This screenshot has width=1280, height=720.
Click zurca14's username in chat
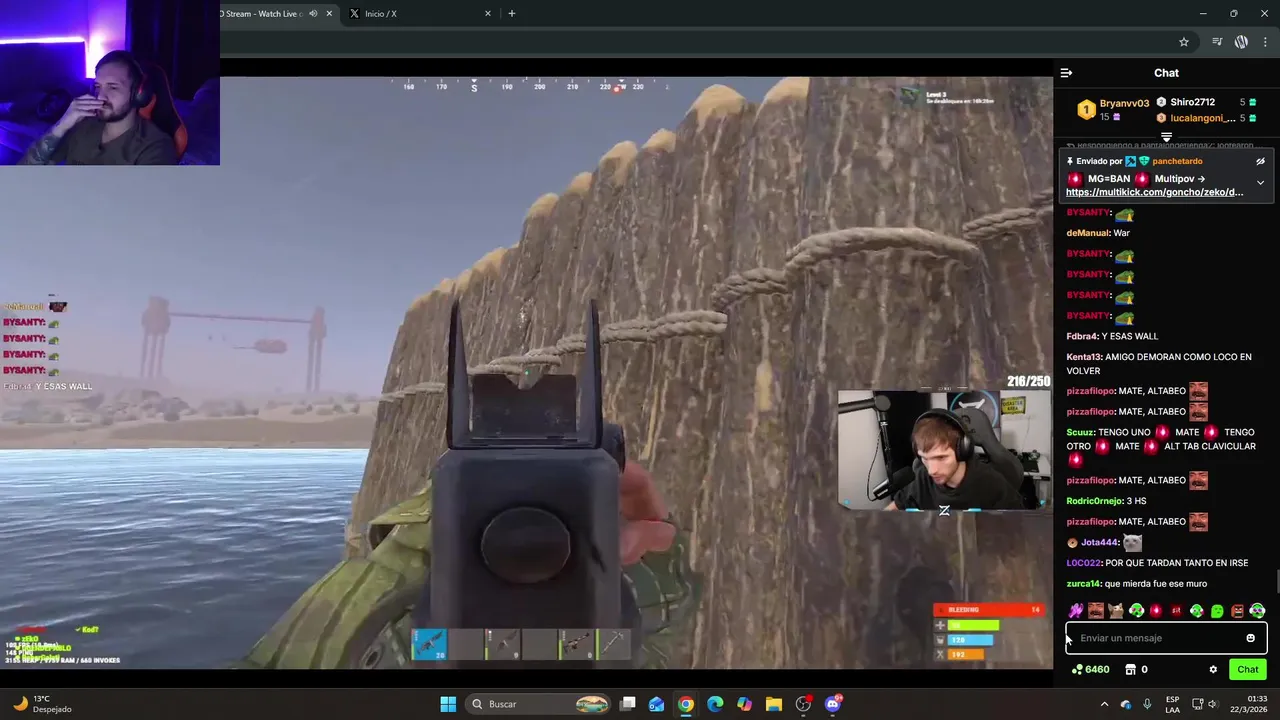tap(1083, 584)
